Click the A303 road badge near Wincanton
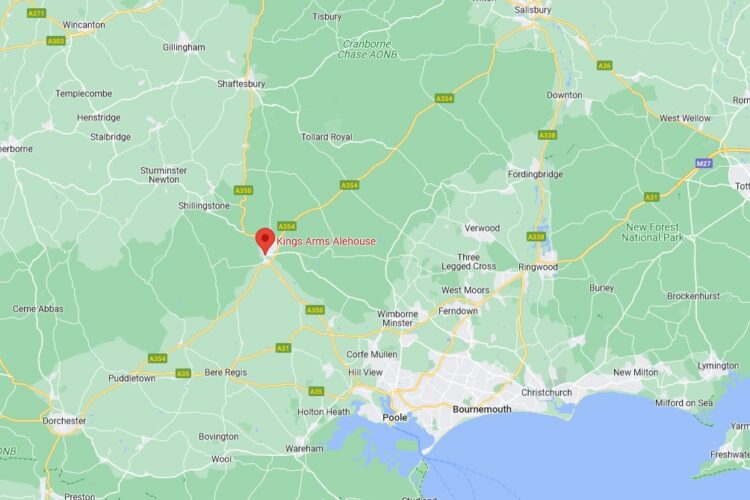Screen dimensions: 750x500 click(56, 42)
